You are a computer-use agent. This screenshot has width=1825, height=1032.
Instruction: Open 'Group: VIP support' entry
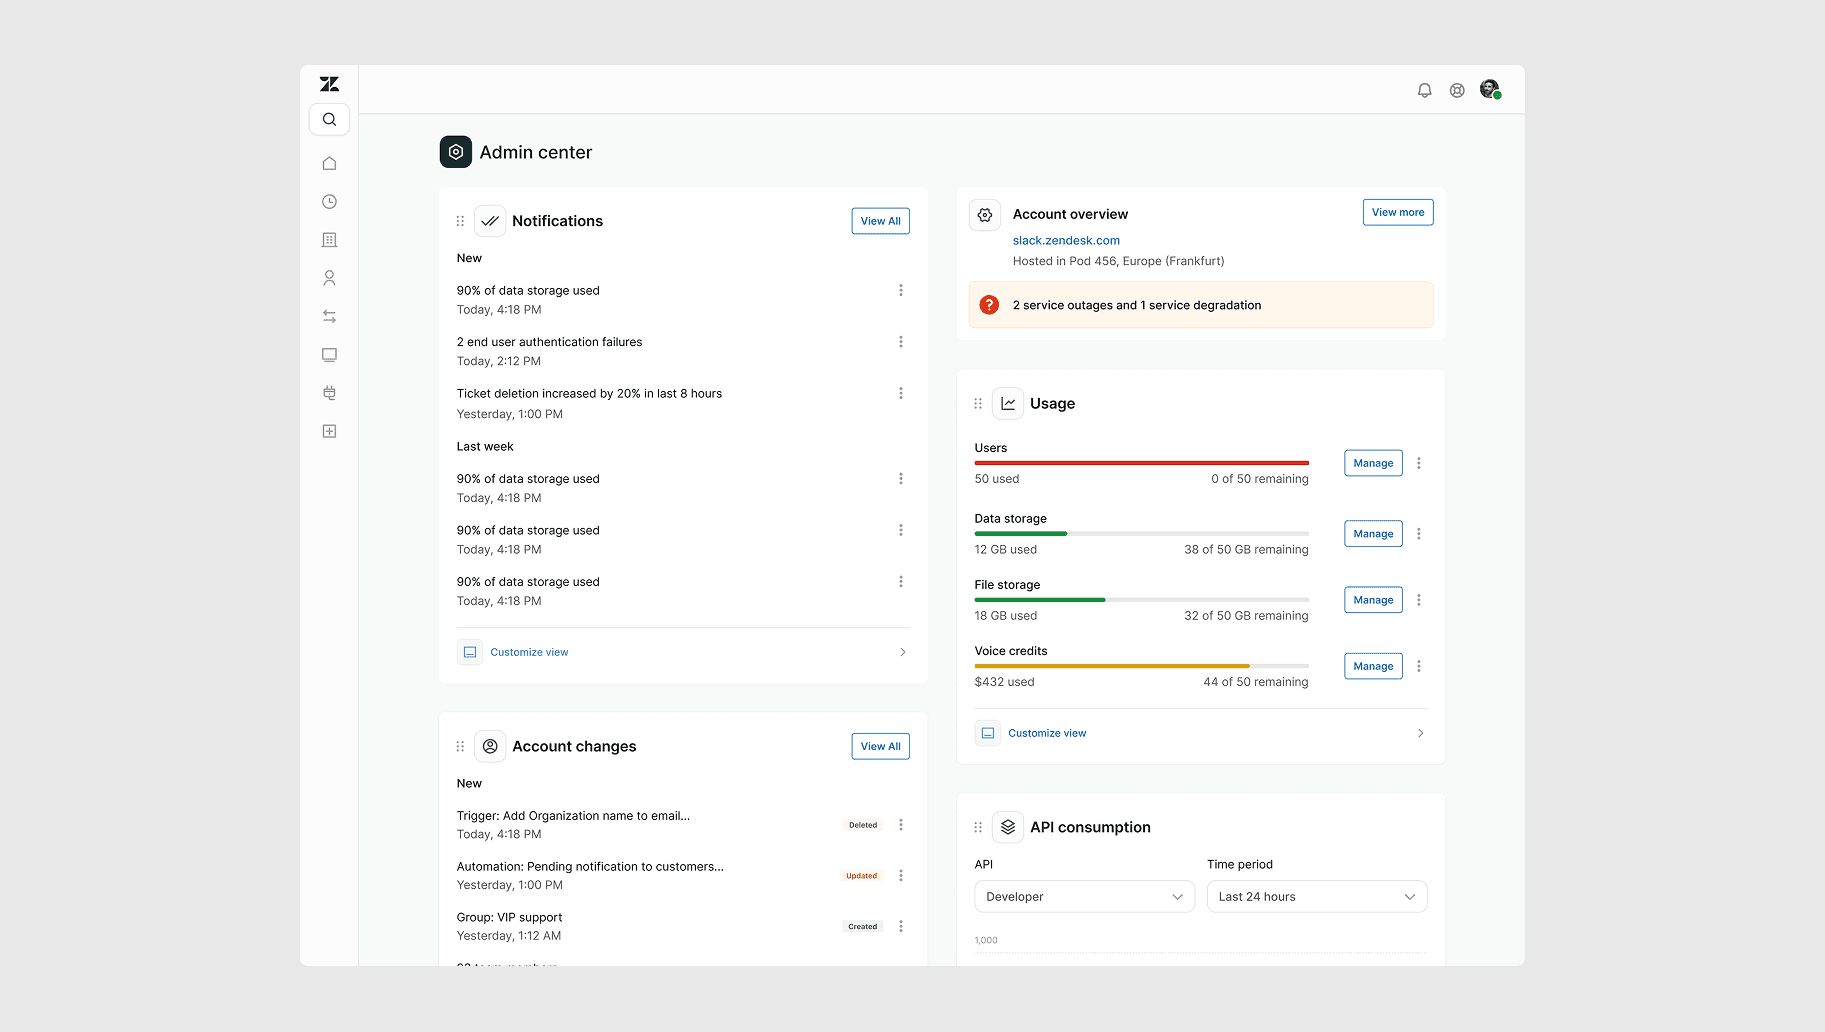tap(509, 917)
